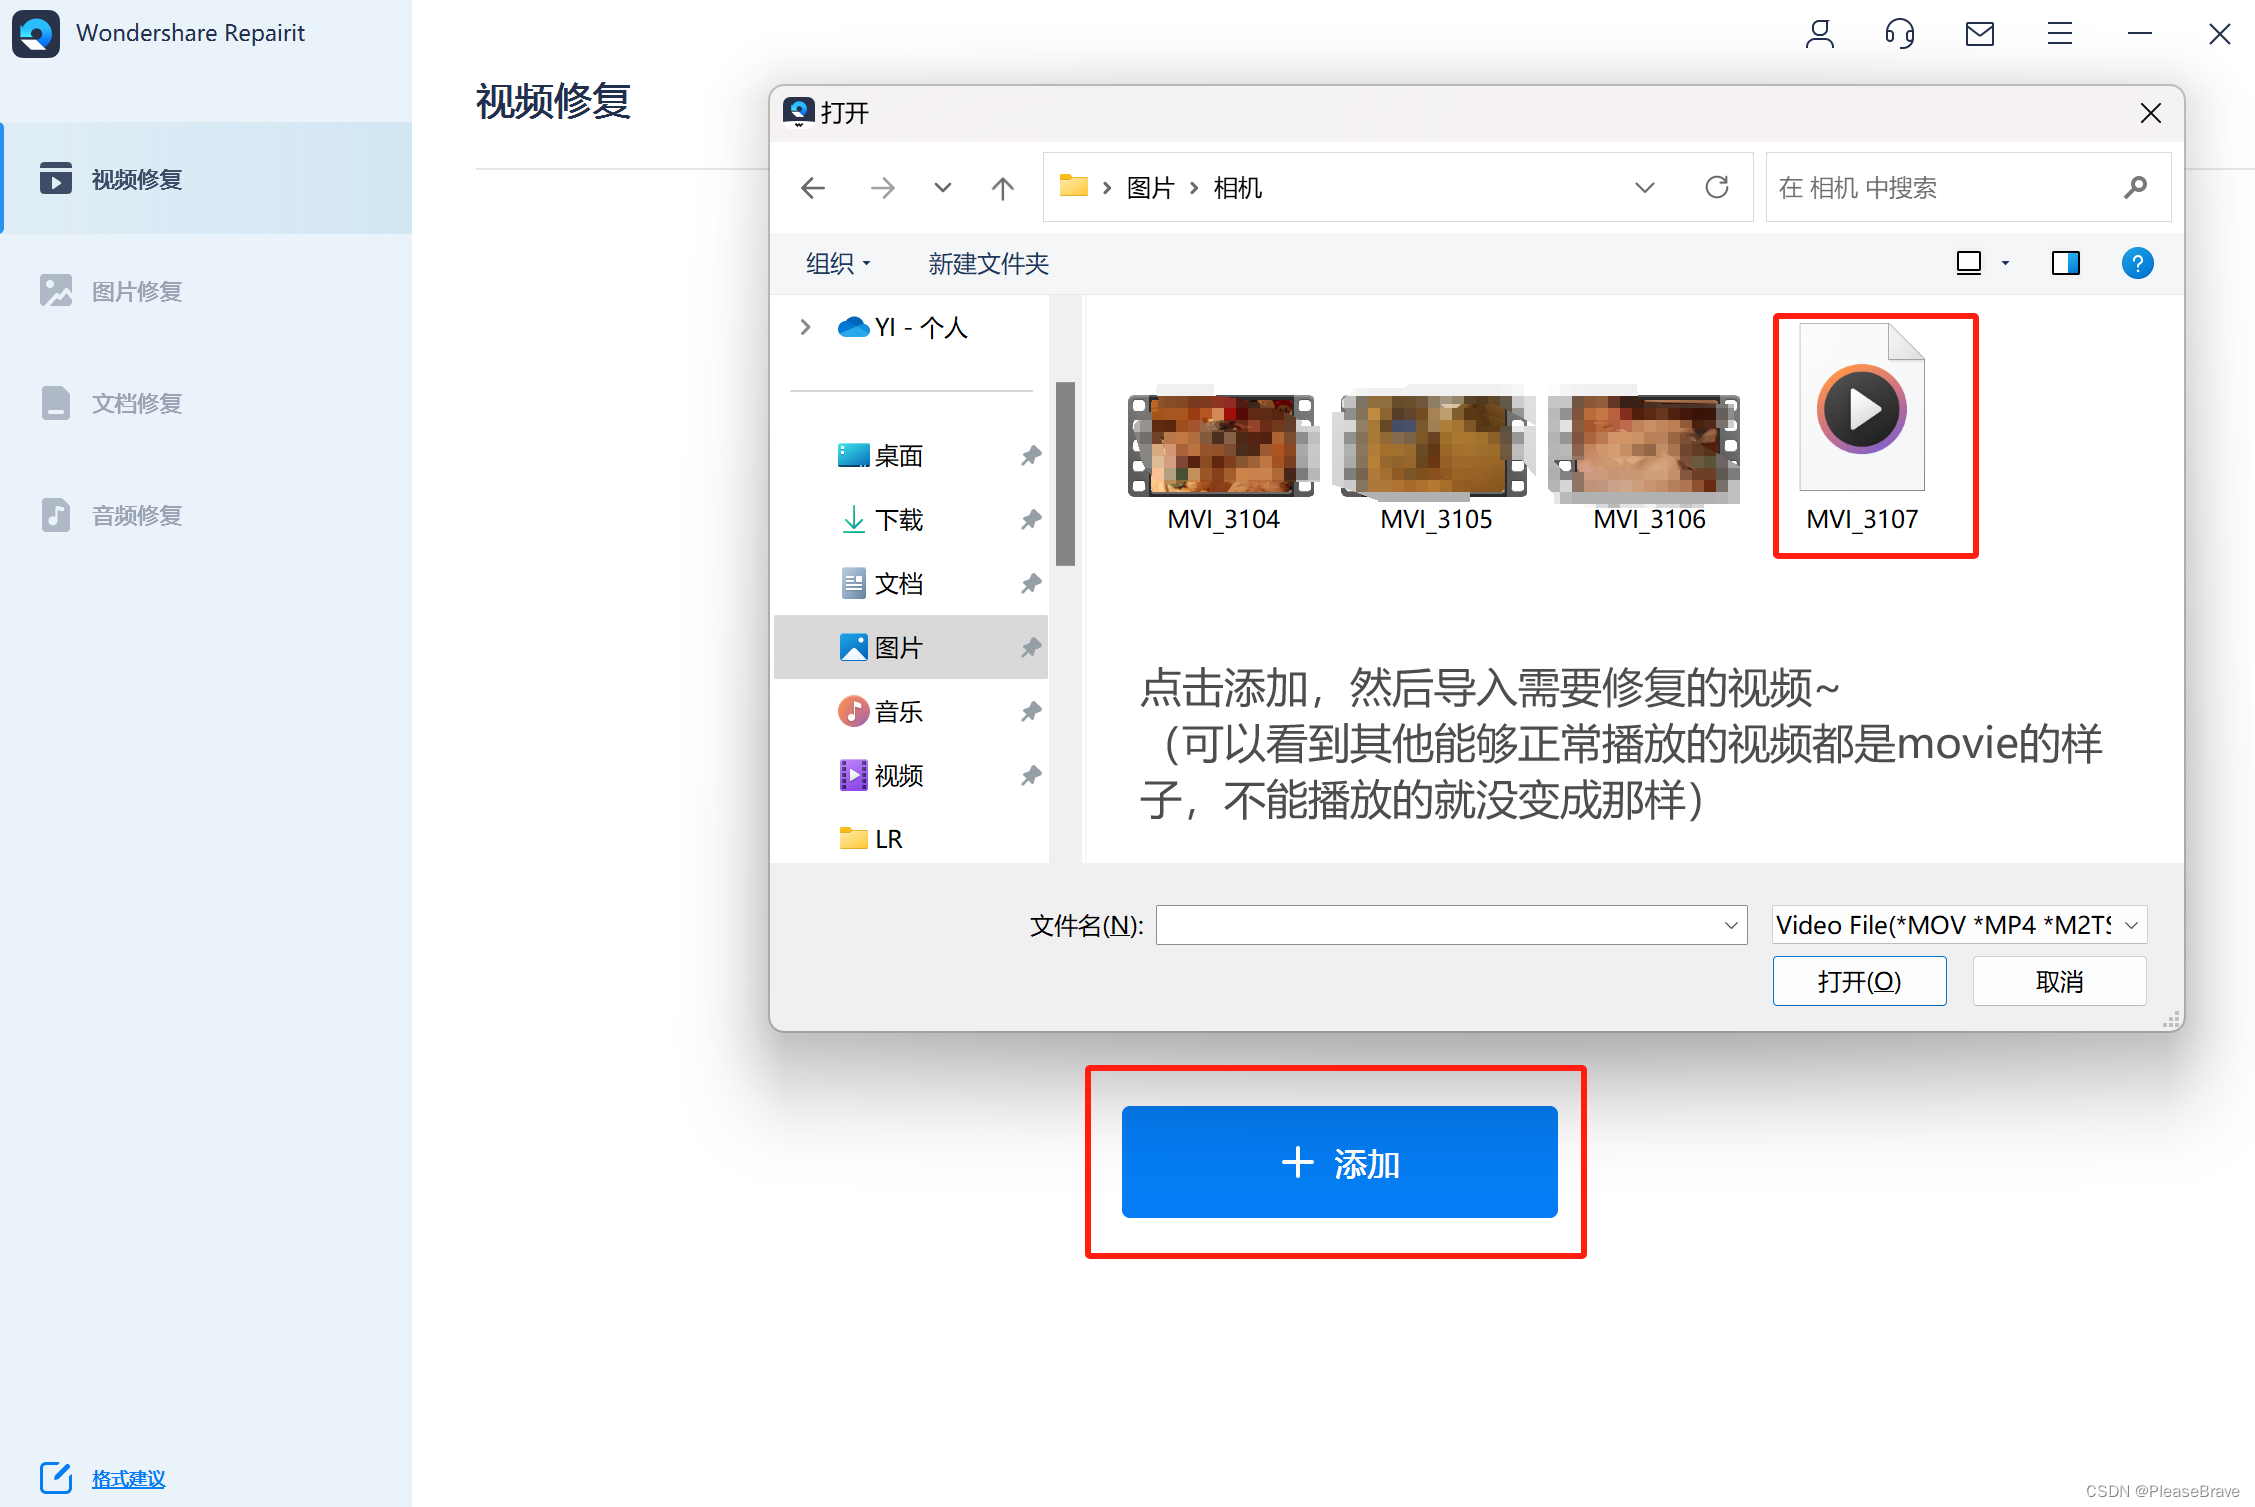Image resolution: width=2255 pixels, height=1507 pixels.
Task: Click the blue help question mark icon
Action: coord(2137,263)
